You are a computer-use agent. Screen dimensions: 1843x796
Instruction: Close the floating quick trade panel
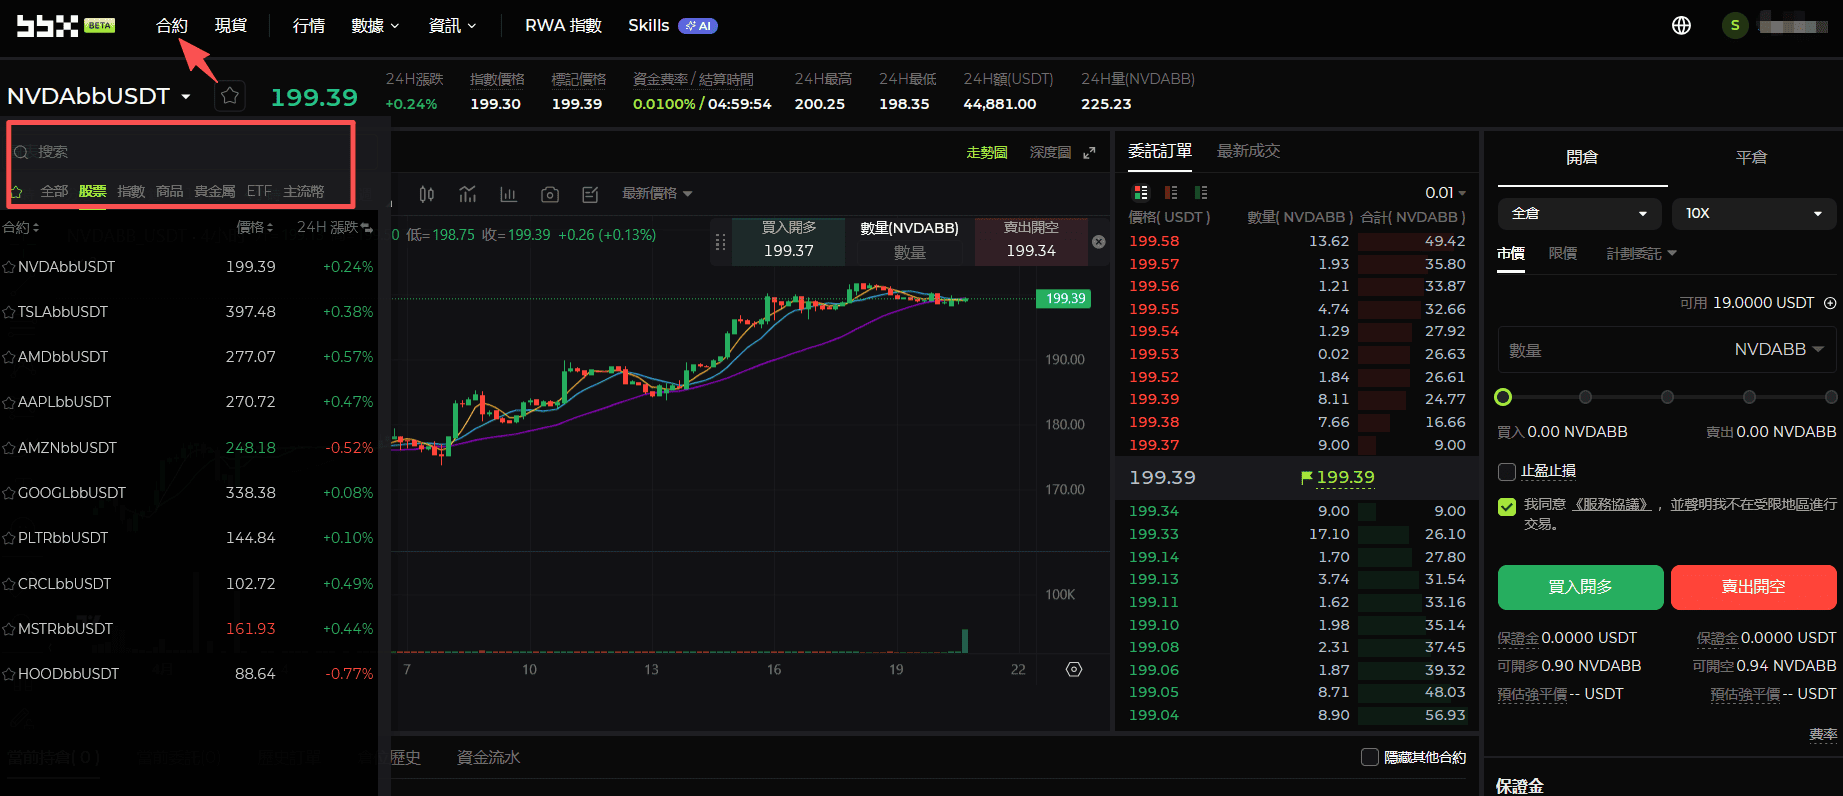click(1098, 242)
